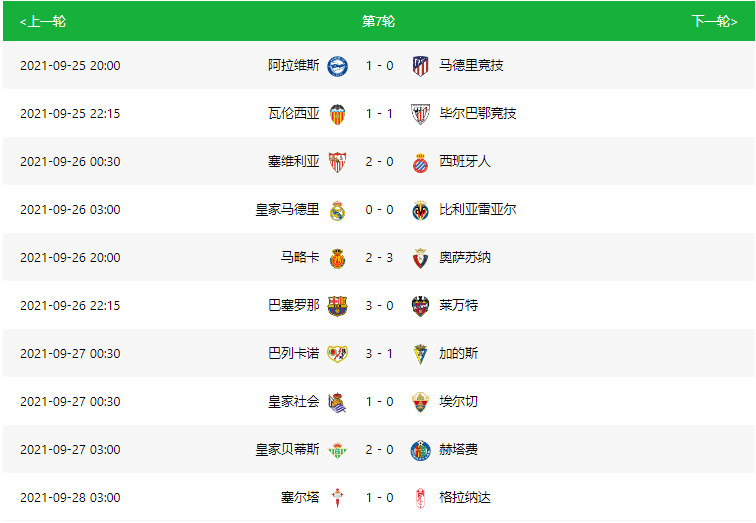Go to next round via 下一轮>
756x523 pixels.
[714, 21]
